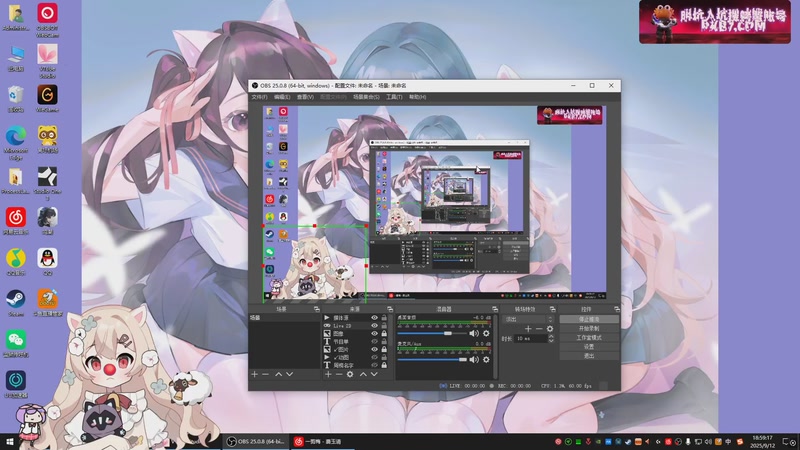Unlock the ✓图片 source

click(384, 349)
